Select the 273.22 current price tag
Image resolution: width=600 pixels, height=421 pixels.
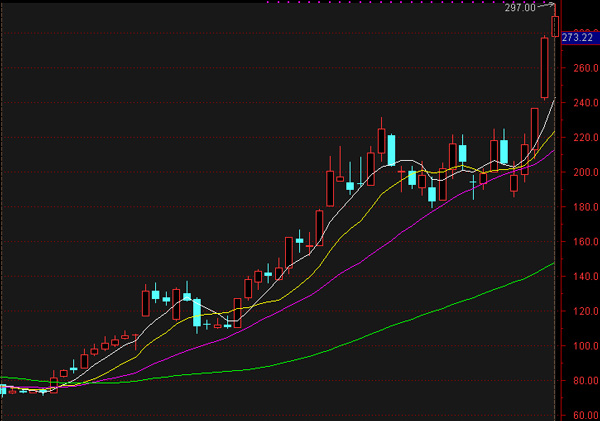pyautogui.click(x=580, y=38)
